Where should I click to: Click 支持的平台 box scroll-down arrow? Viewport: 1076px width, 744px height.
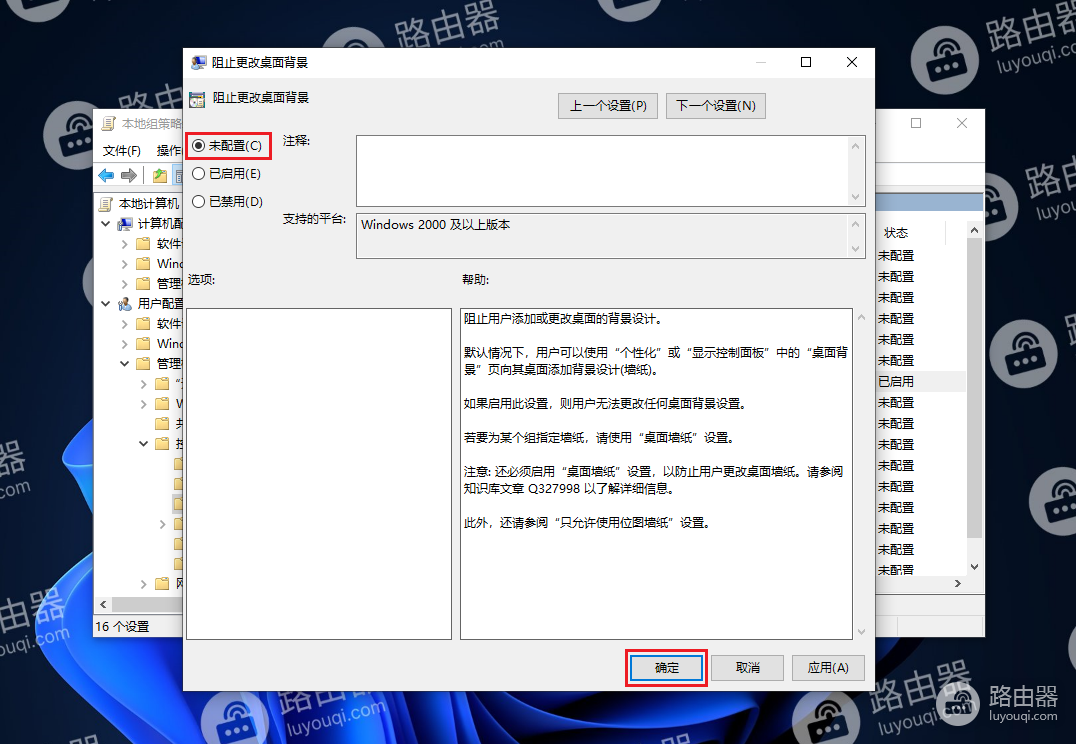(855, 248)
